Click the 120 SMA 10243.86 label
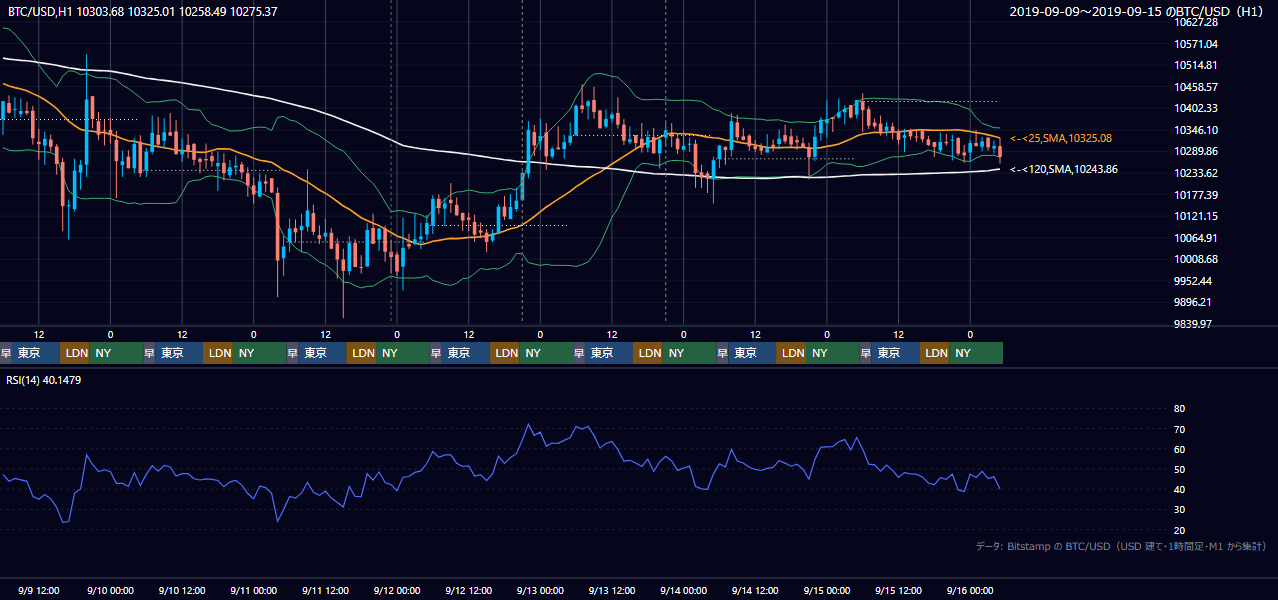1278x600 pixels. point(1064,170)
